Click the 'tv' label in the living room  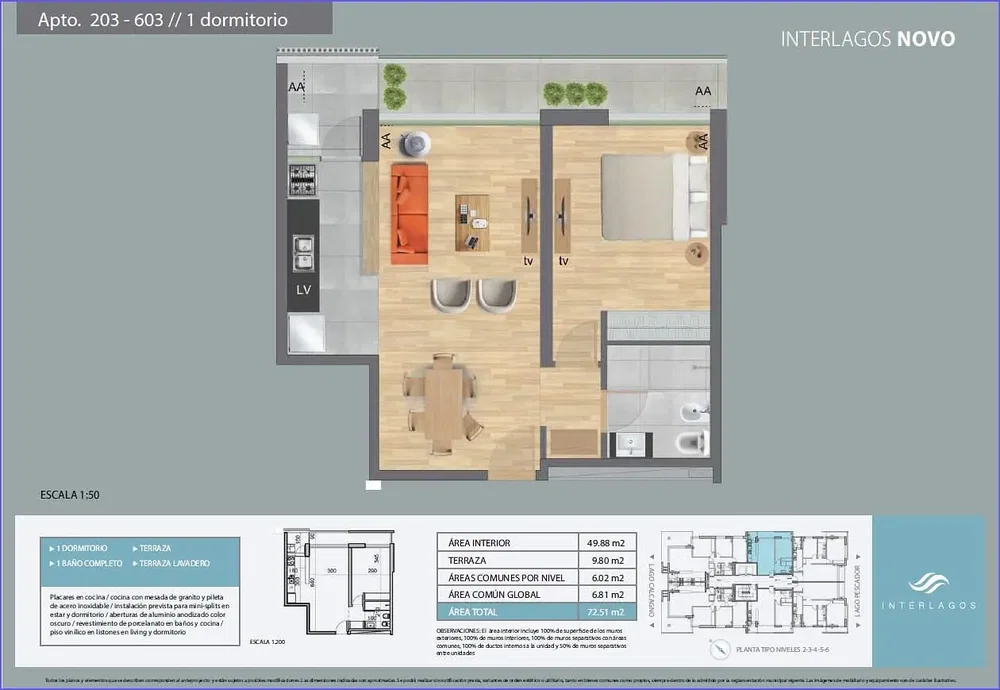pos(528,261)
